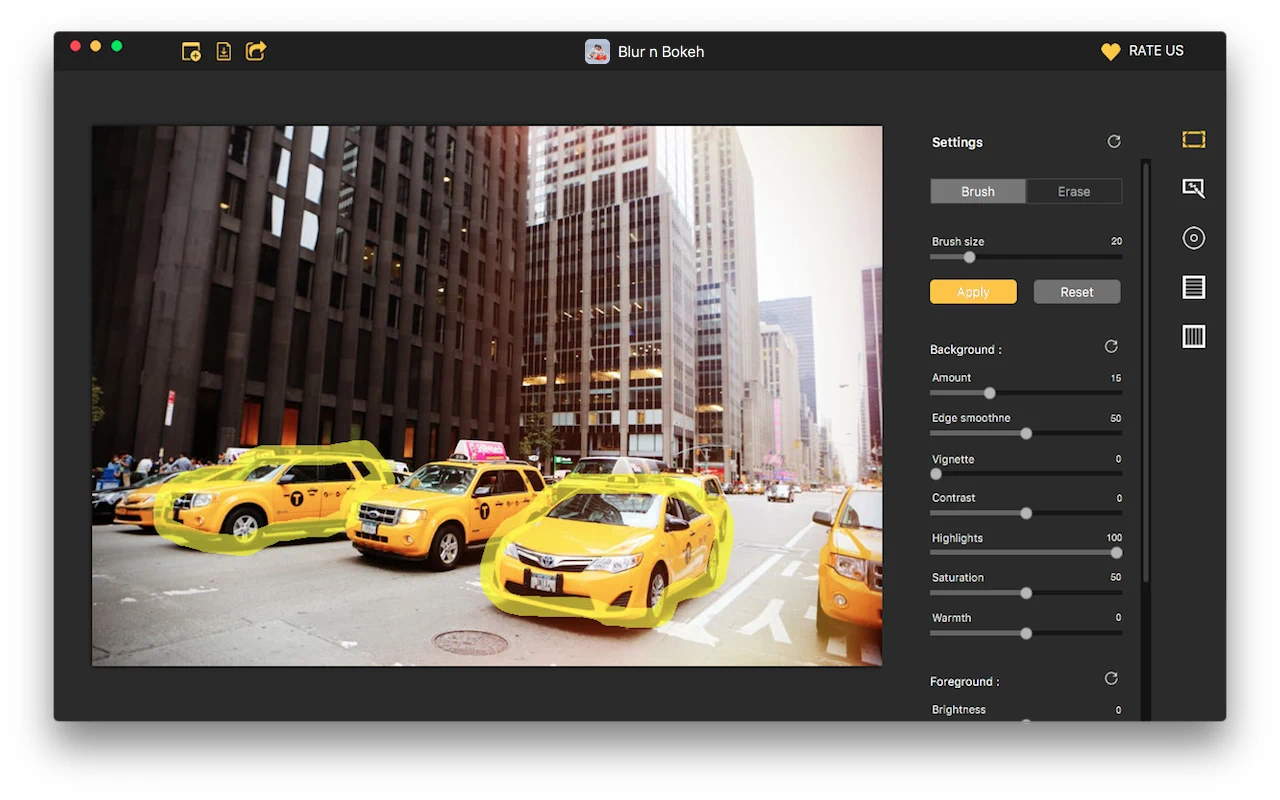1280x800 pixels.
Task: Select the yellow rectangle mask tool
Action: pos(1193,140)
